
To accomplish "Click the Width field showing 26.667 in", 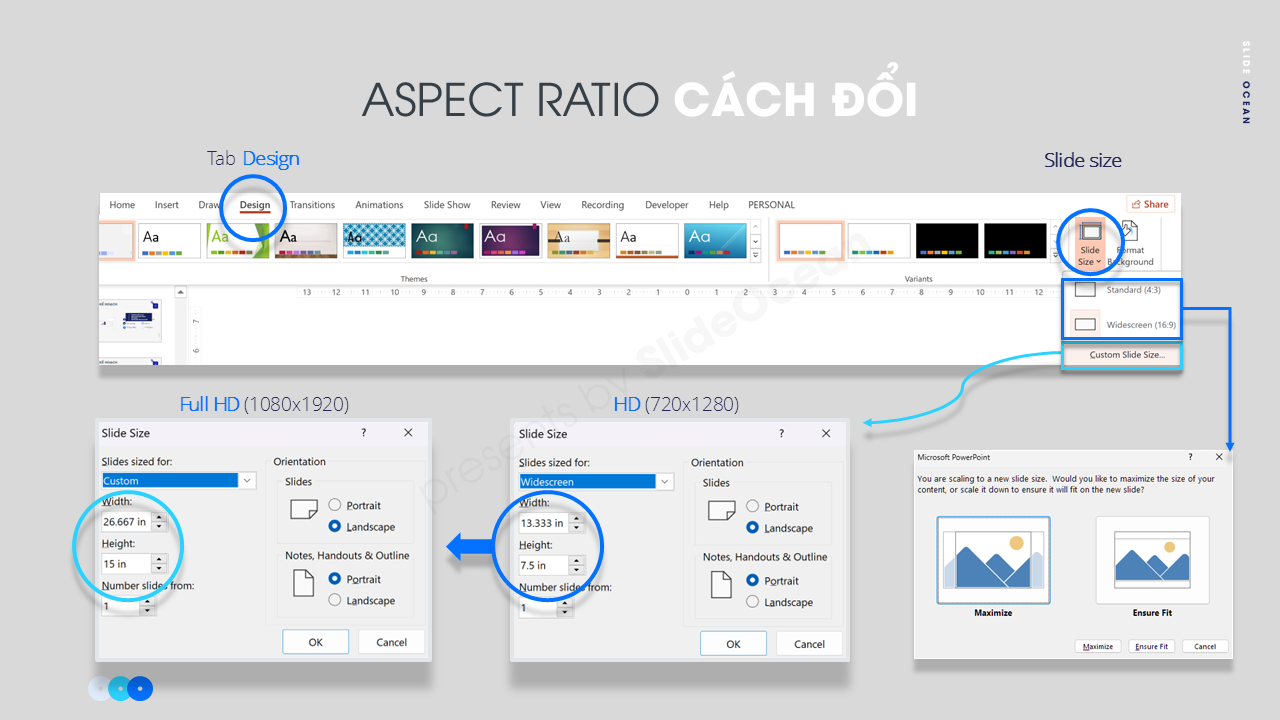I will tap(125, 522).
